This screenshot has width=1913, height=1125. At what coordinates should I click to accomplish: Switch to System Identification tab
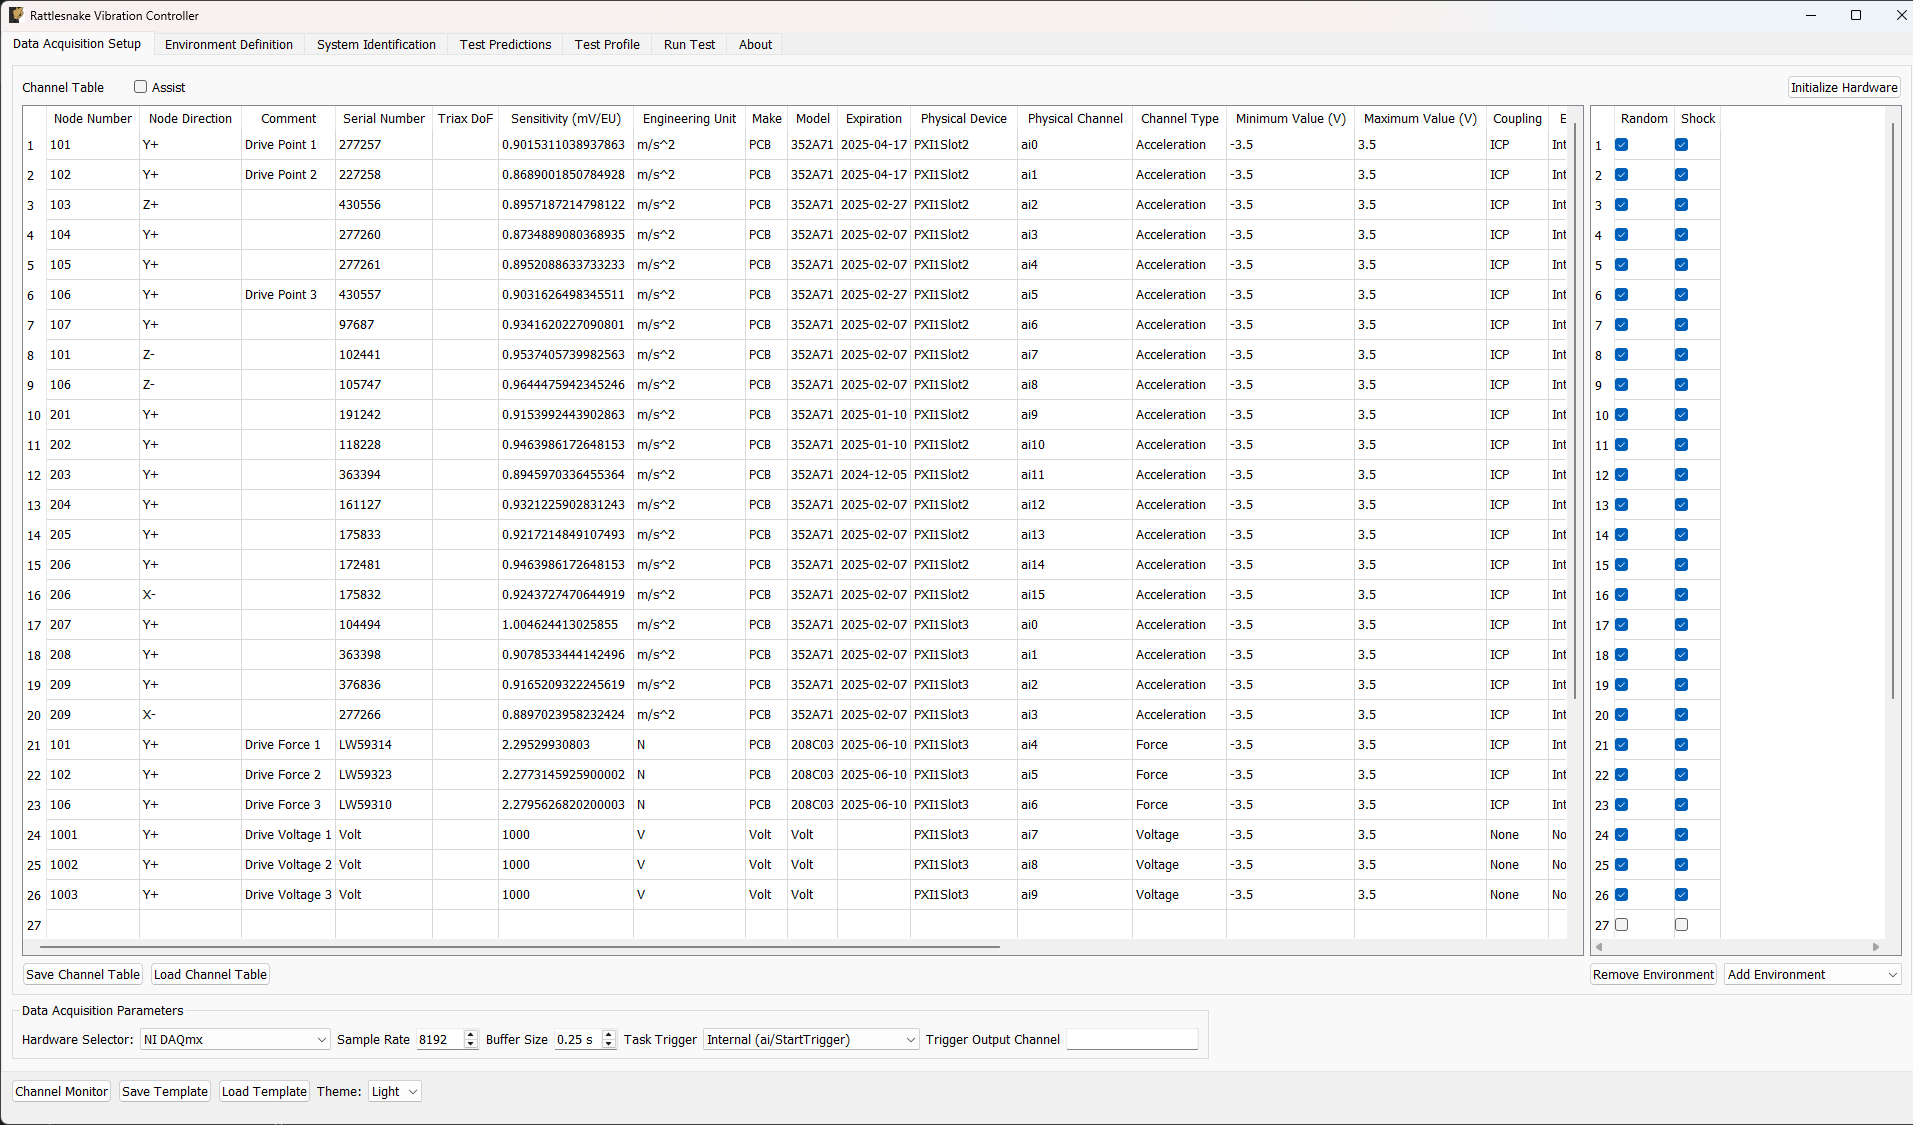coord(376,44)
